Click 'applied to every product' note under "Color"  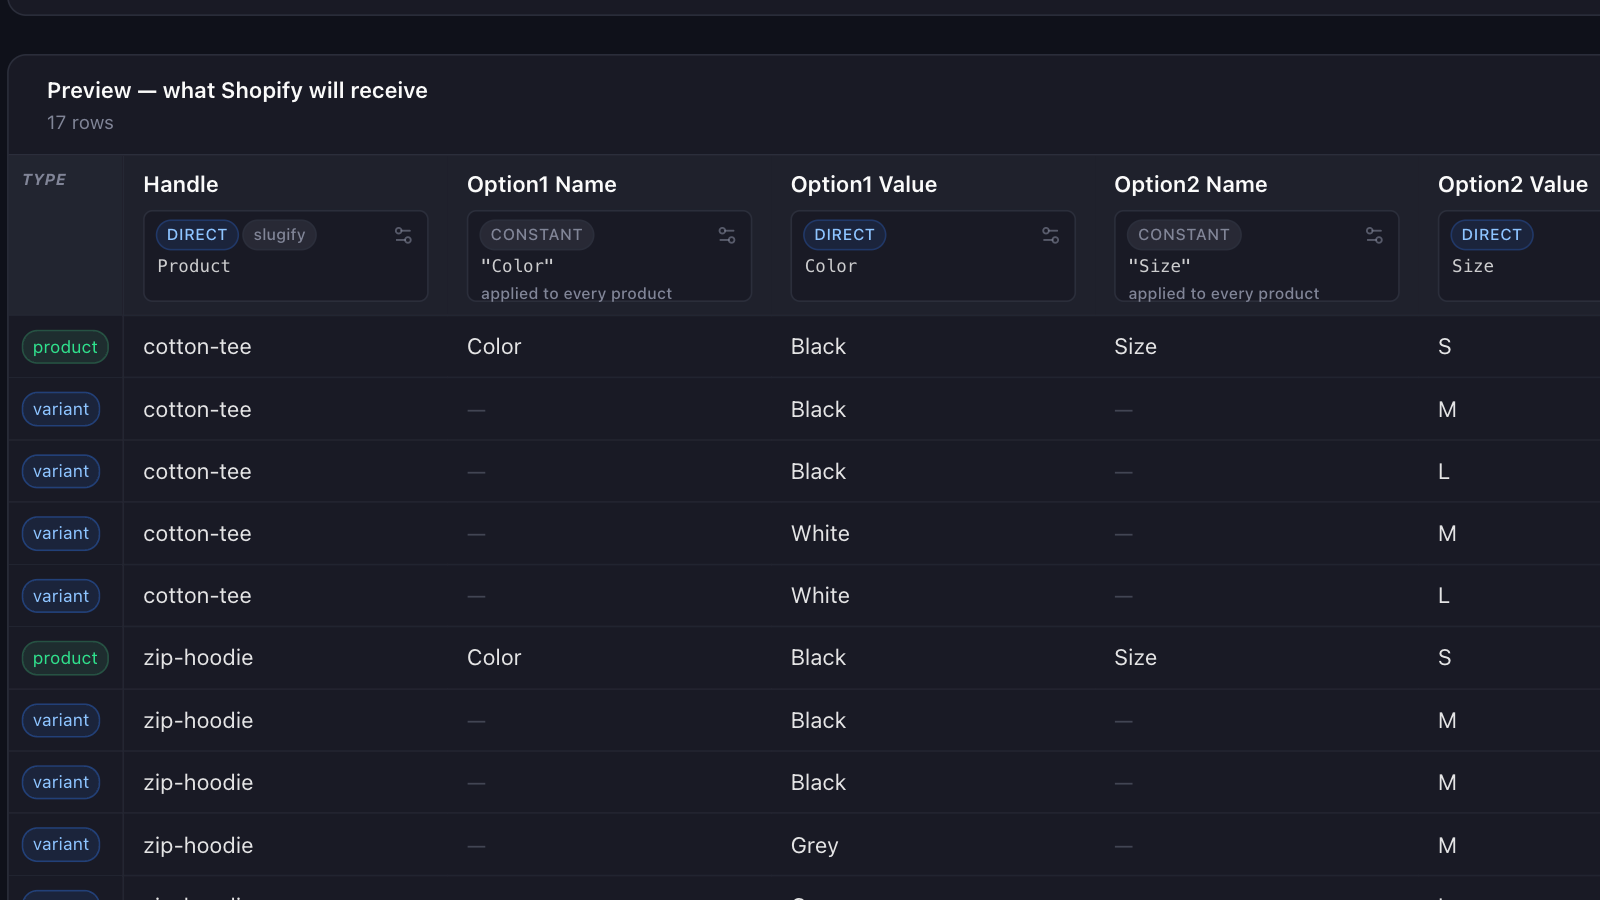coord(576,293)
